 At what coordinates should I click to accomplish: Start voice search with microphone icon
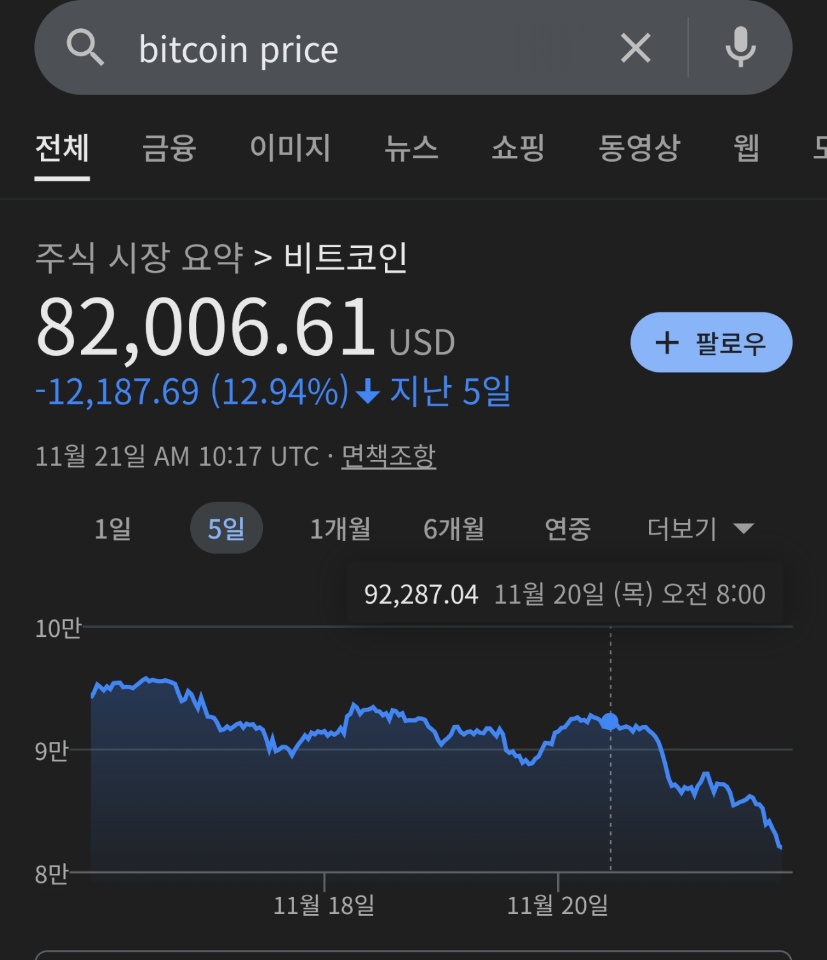point(740,47)
